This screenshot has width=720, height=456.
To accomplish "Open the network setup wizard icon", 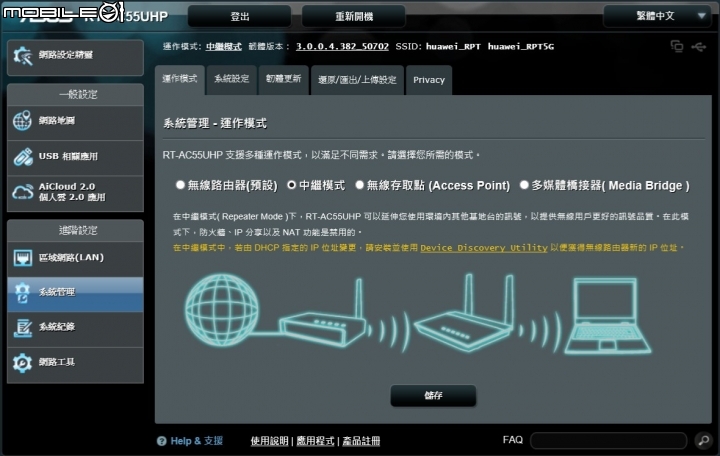I will click(22, 56).
